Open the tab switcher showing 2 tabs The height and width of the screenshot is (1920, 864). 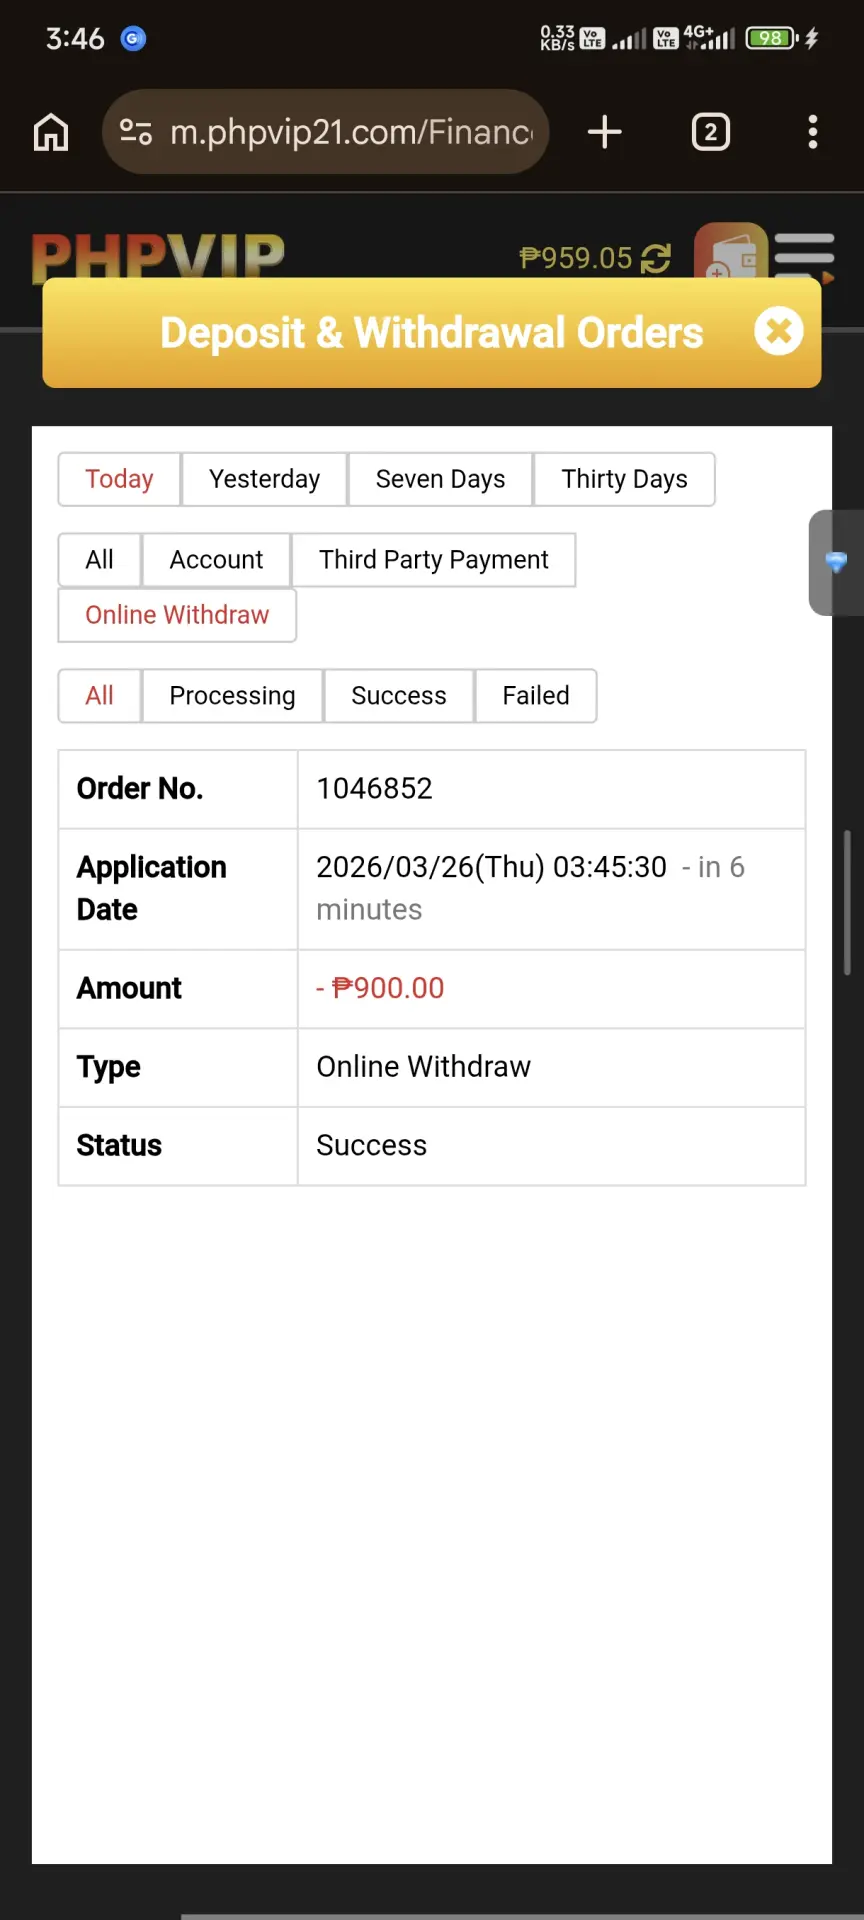[711, 132]
